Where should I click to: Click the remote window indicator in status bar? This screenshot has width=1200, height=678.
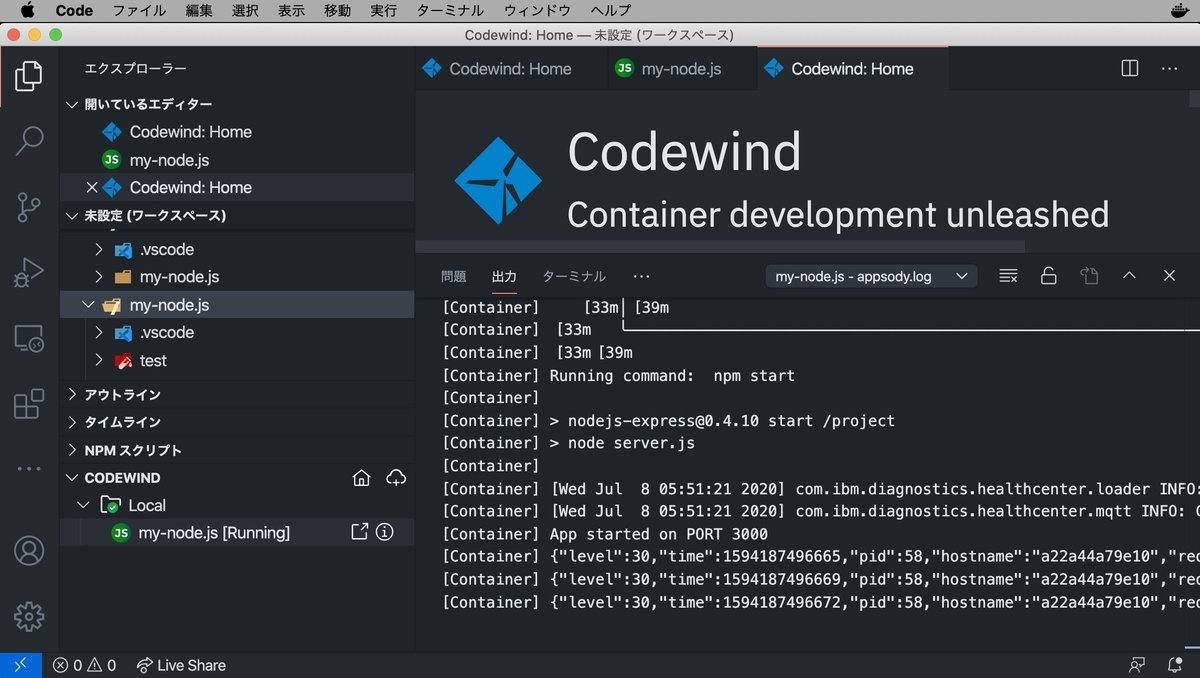pos(21,665)
